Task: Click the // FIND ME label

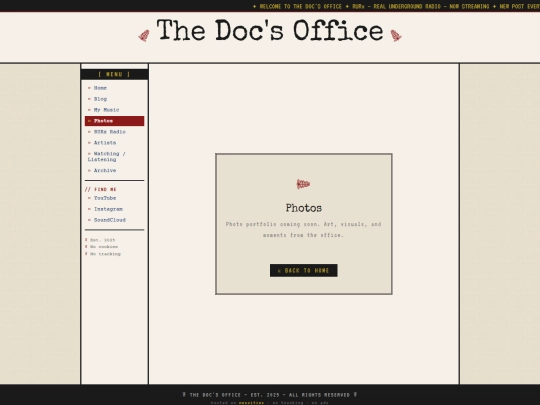Action: (x=101, y=189)
